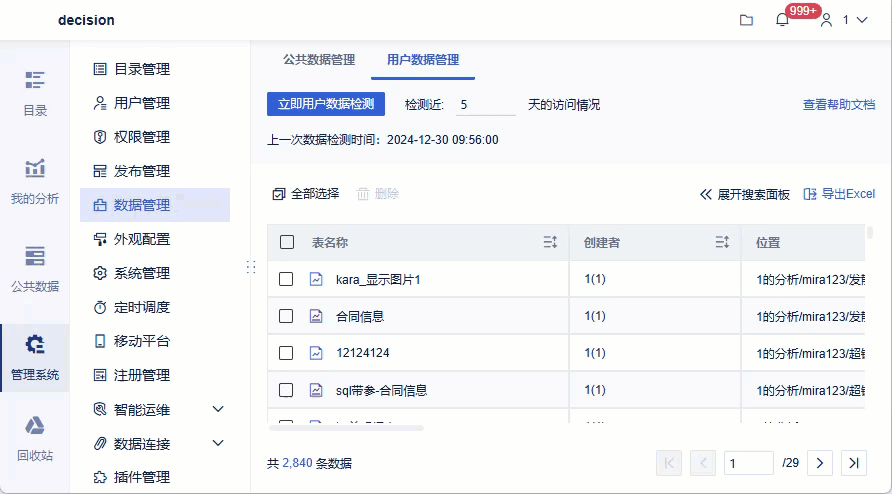Click 立即用户数据检测 button
Viewport: 892px width, 494px height.
(x=326, y=104)
